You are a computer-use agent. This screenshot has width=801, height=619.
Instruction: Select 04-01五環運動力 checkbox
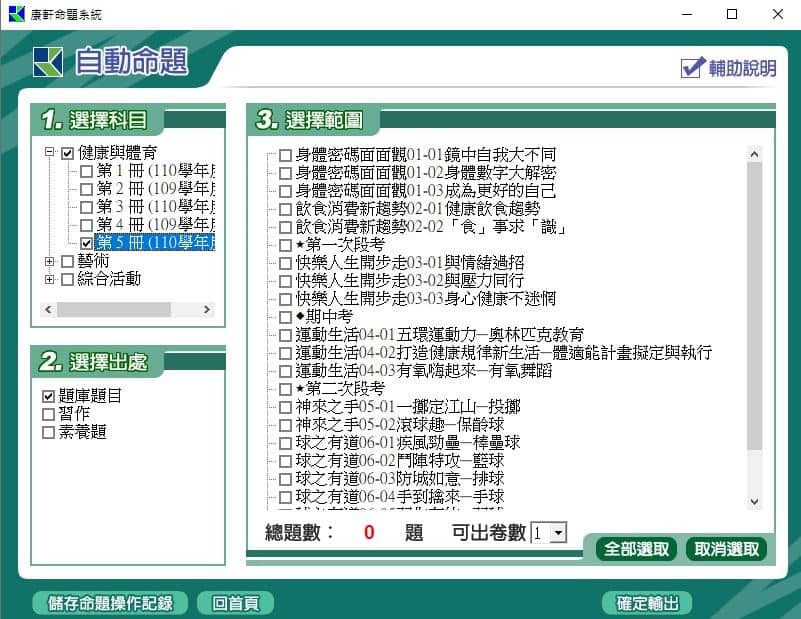click(x=286, y=336)
